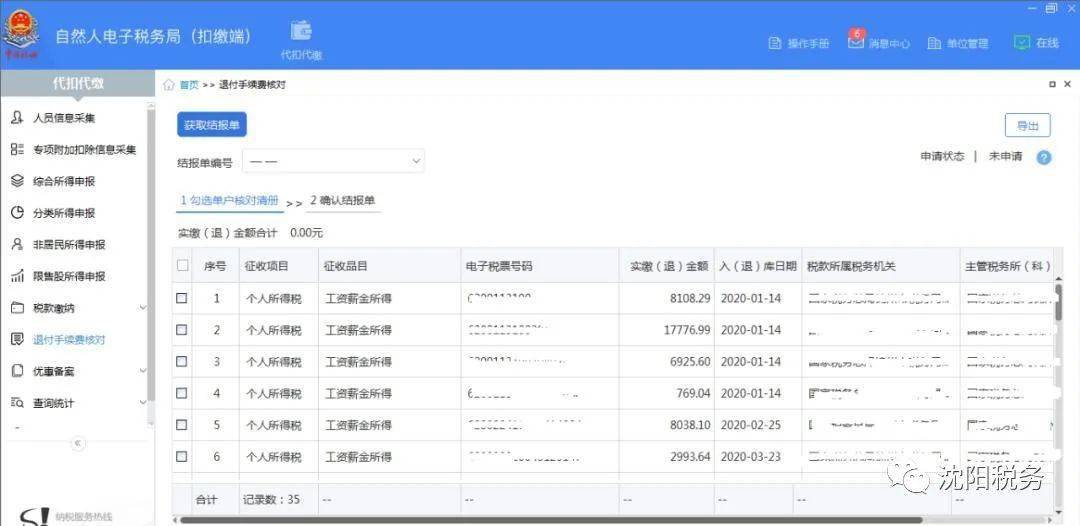Toggle the select-all checkbox in table header

183,265
